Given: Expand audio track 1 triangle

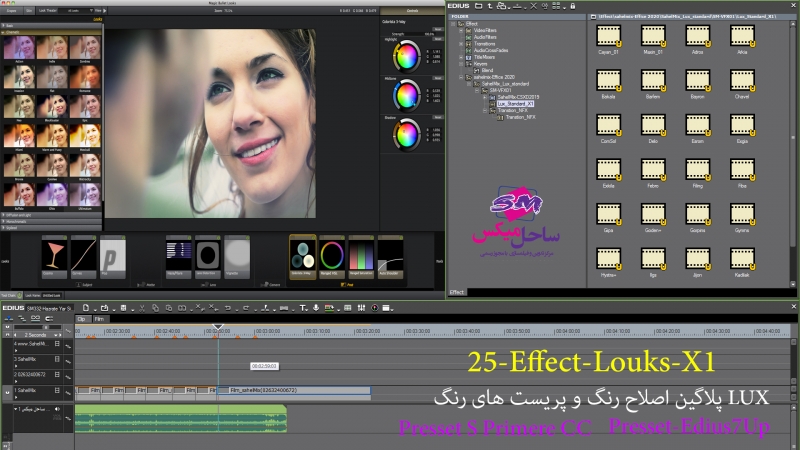Looking at the screenshot, I should coord(16,409).
